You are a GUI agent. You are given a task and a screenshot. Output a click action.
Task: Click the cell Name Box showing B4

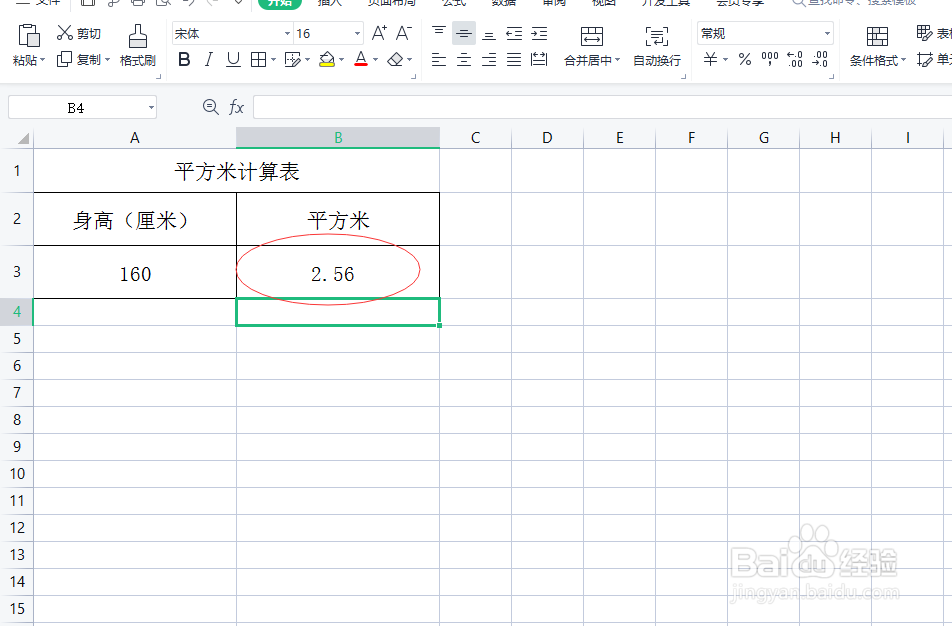tap(75, 107)
